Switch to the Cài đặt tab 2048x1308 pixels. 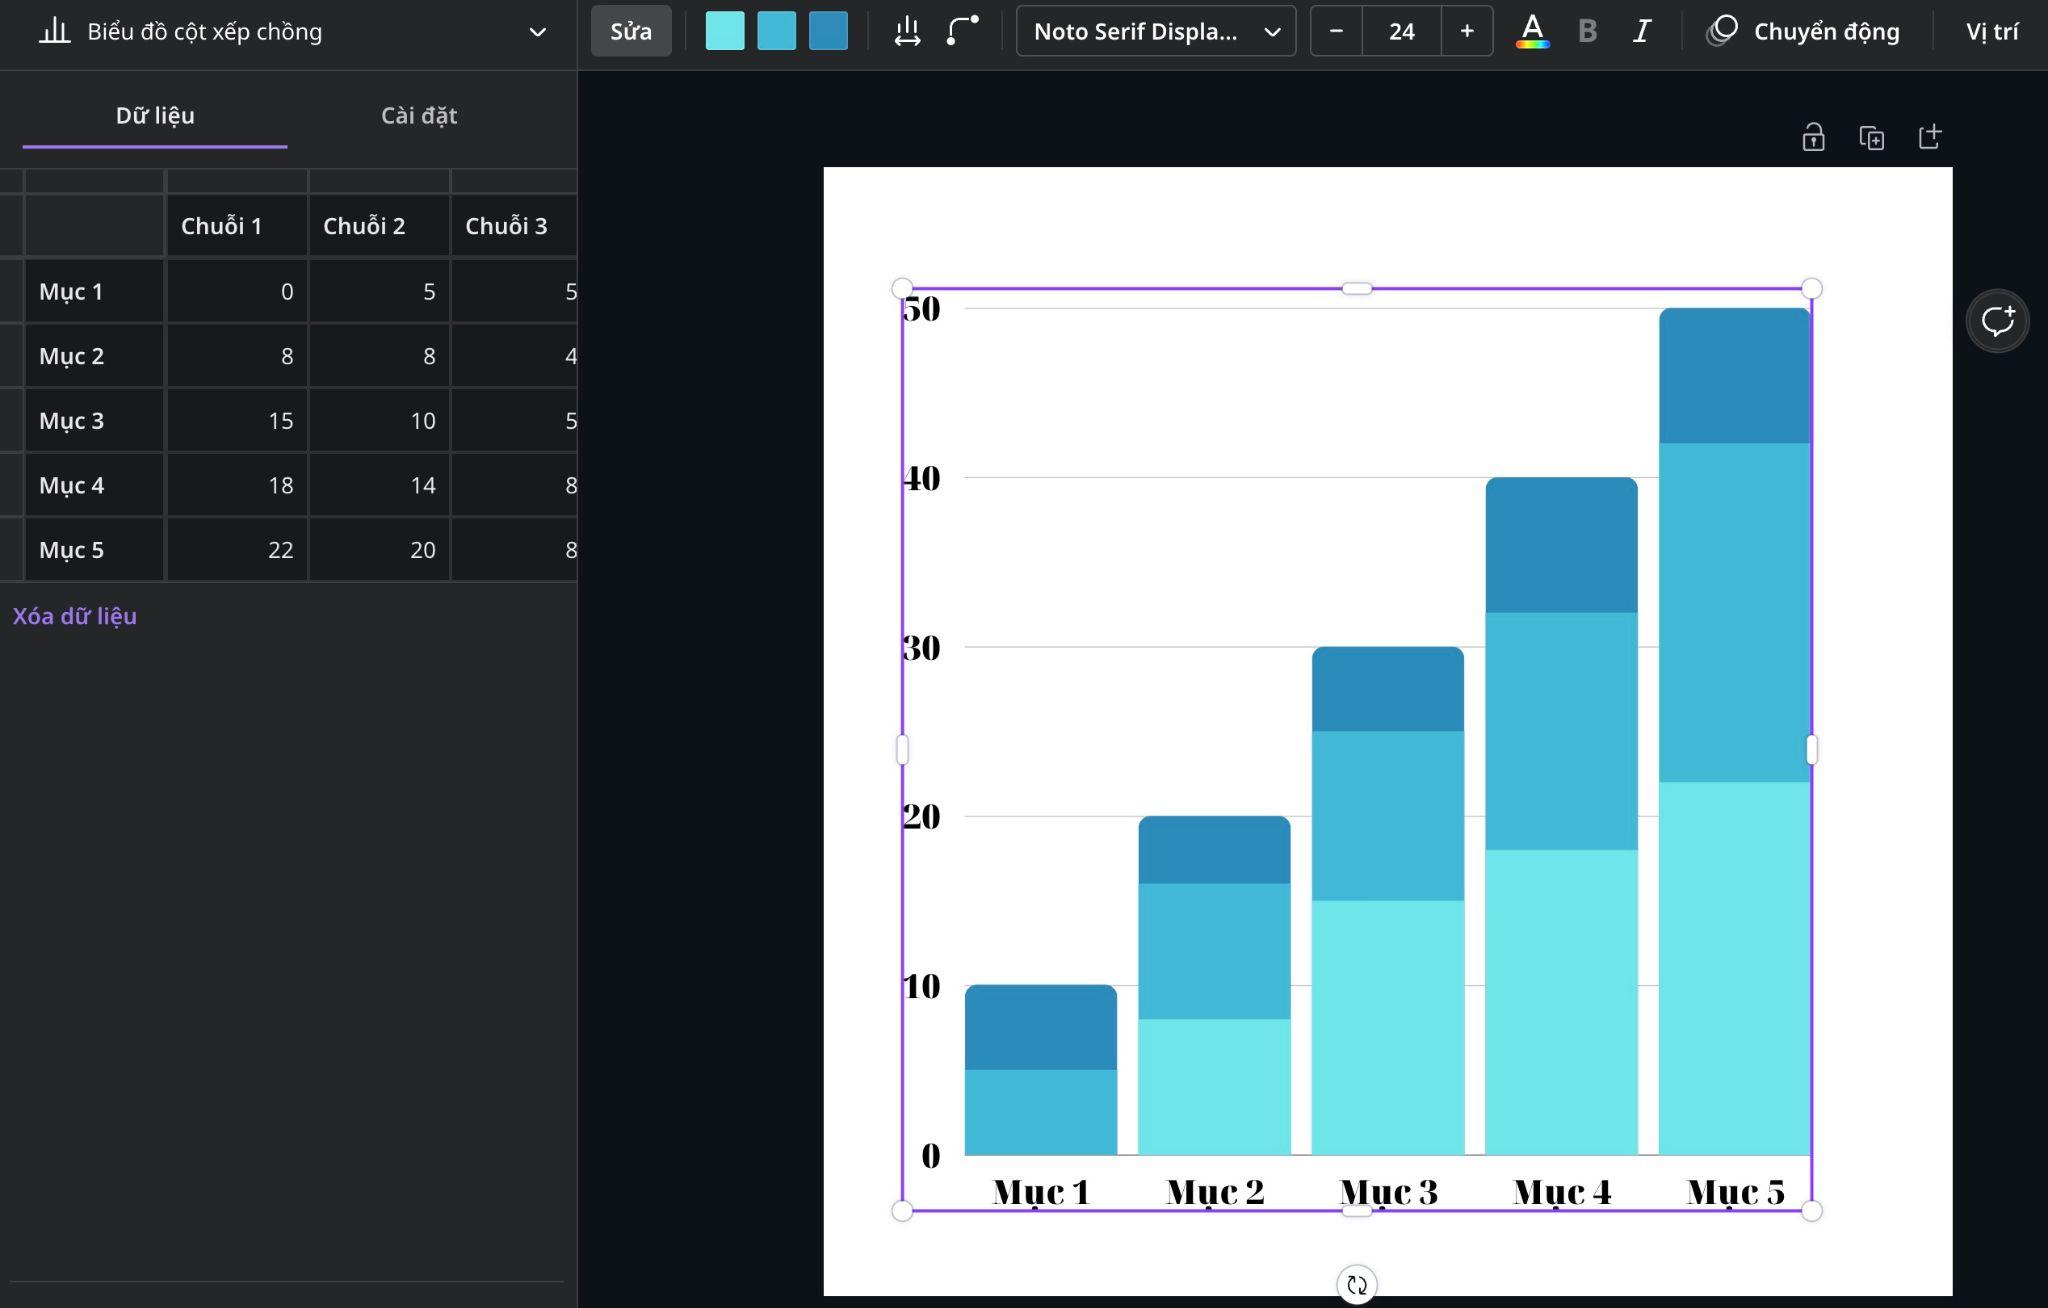(x=419, y=115)
